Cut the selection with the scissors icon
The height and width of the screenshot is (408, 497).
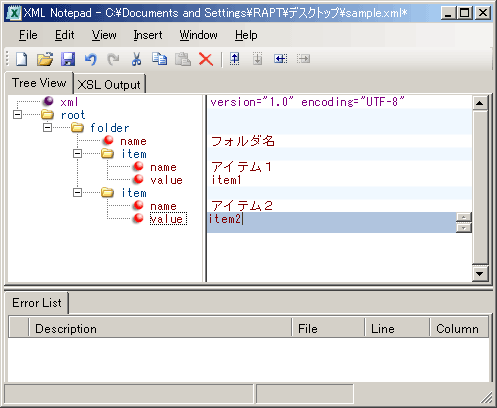coord(136,59)
